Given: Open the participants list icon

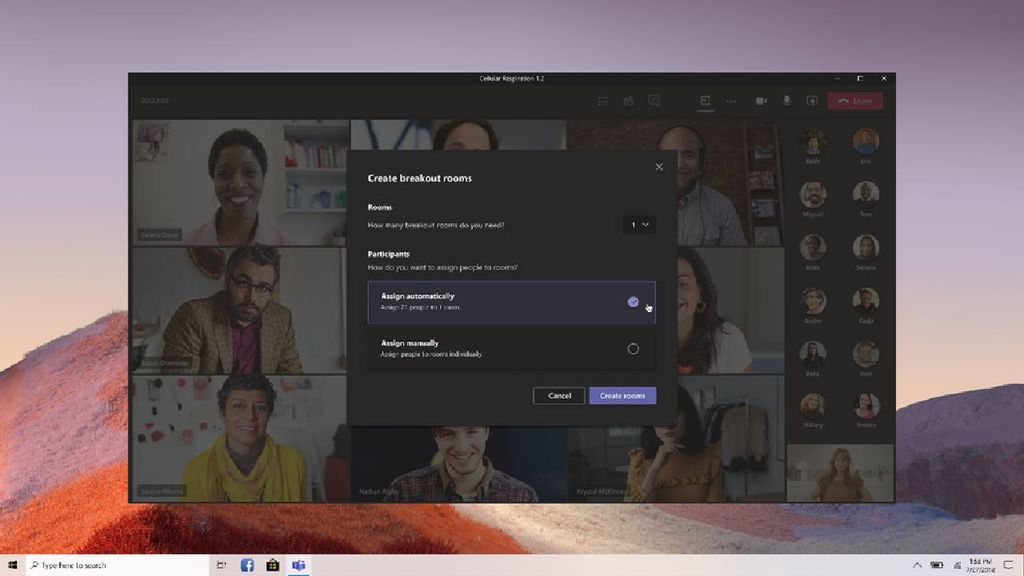Looking at the screenshot, I should point(628,100).
